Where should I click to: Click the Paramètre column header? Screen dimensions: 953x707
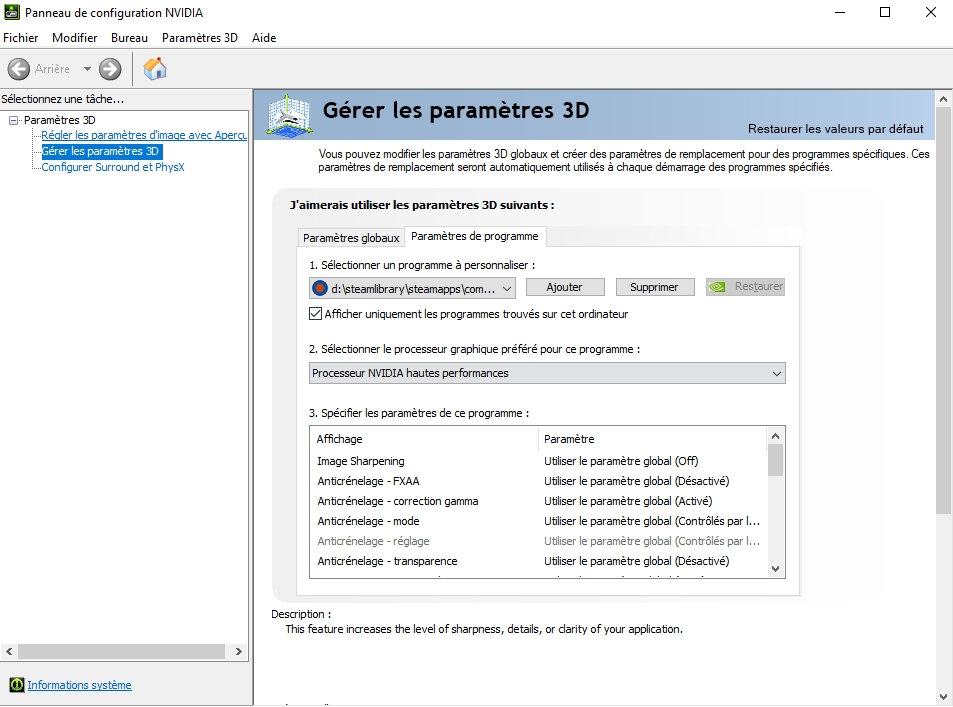tap(652, 439)
